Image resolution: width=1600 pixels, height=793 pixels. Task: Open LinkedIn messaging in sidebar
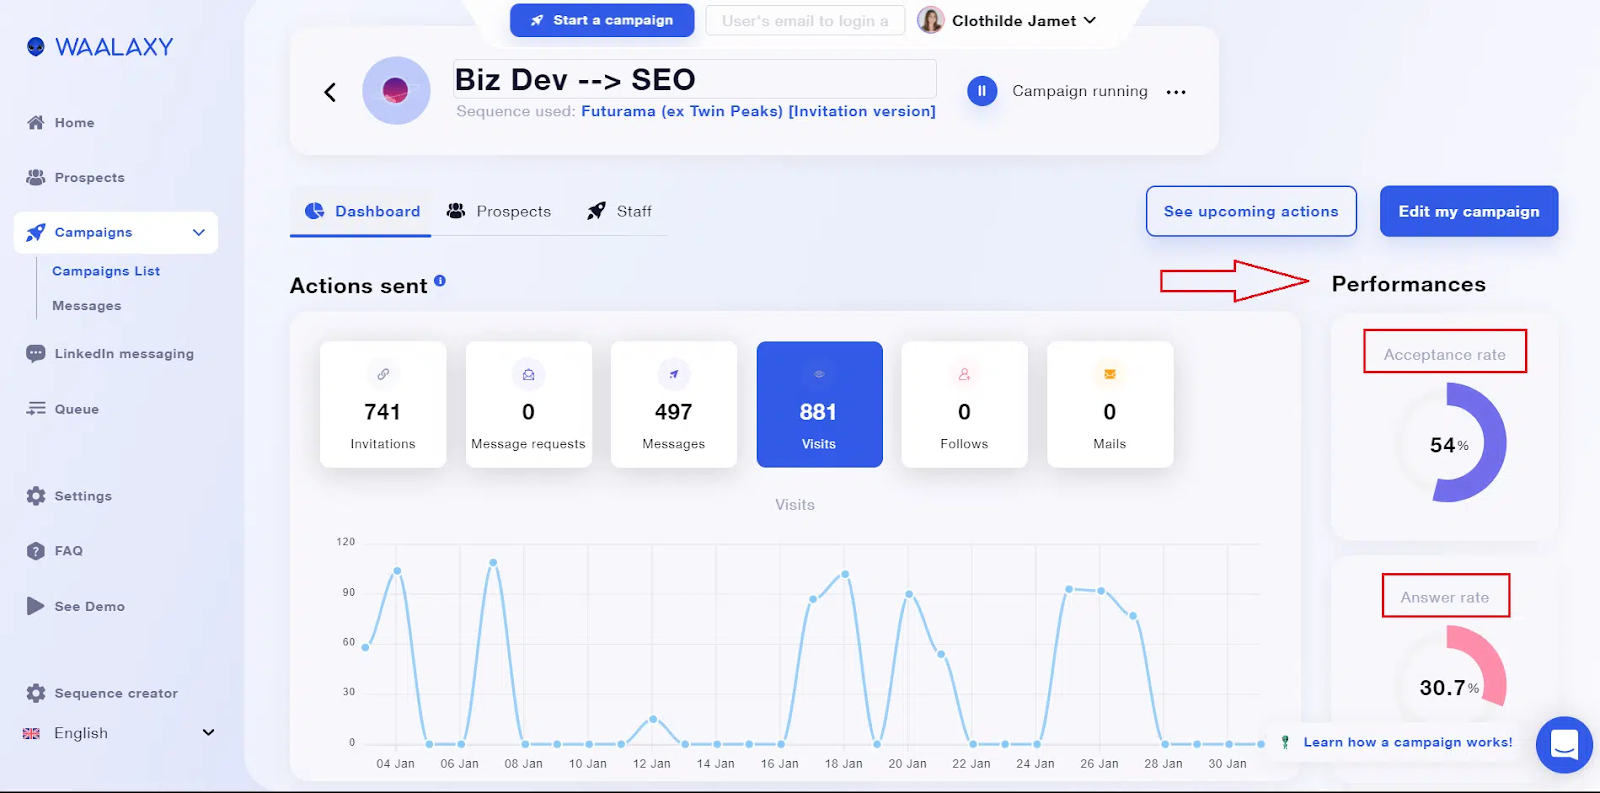[x=110, y=354]
